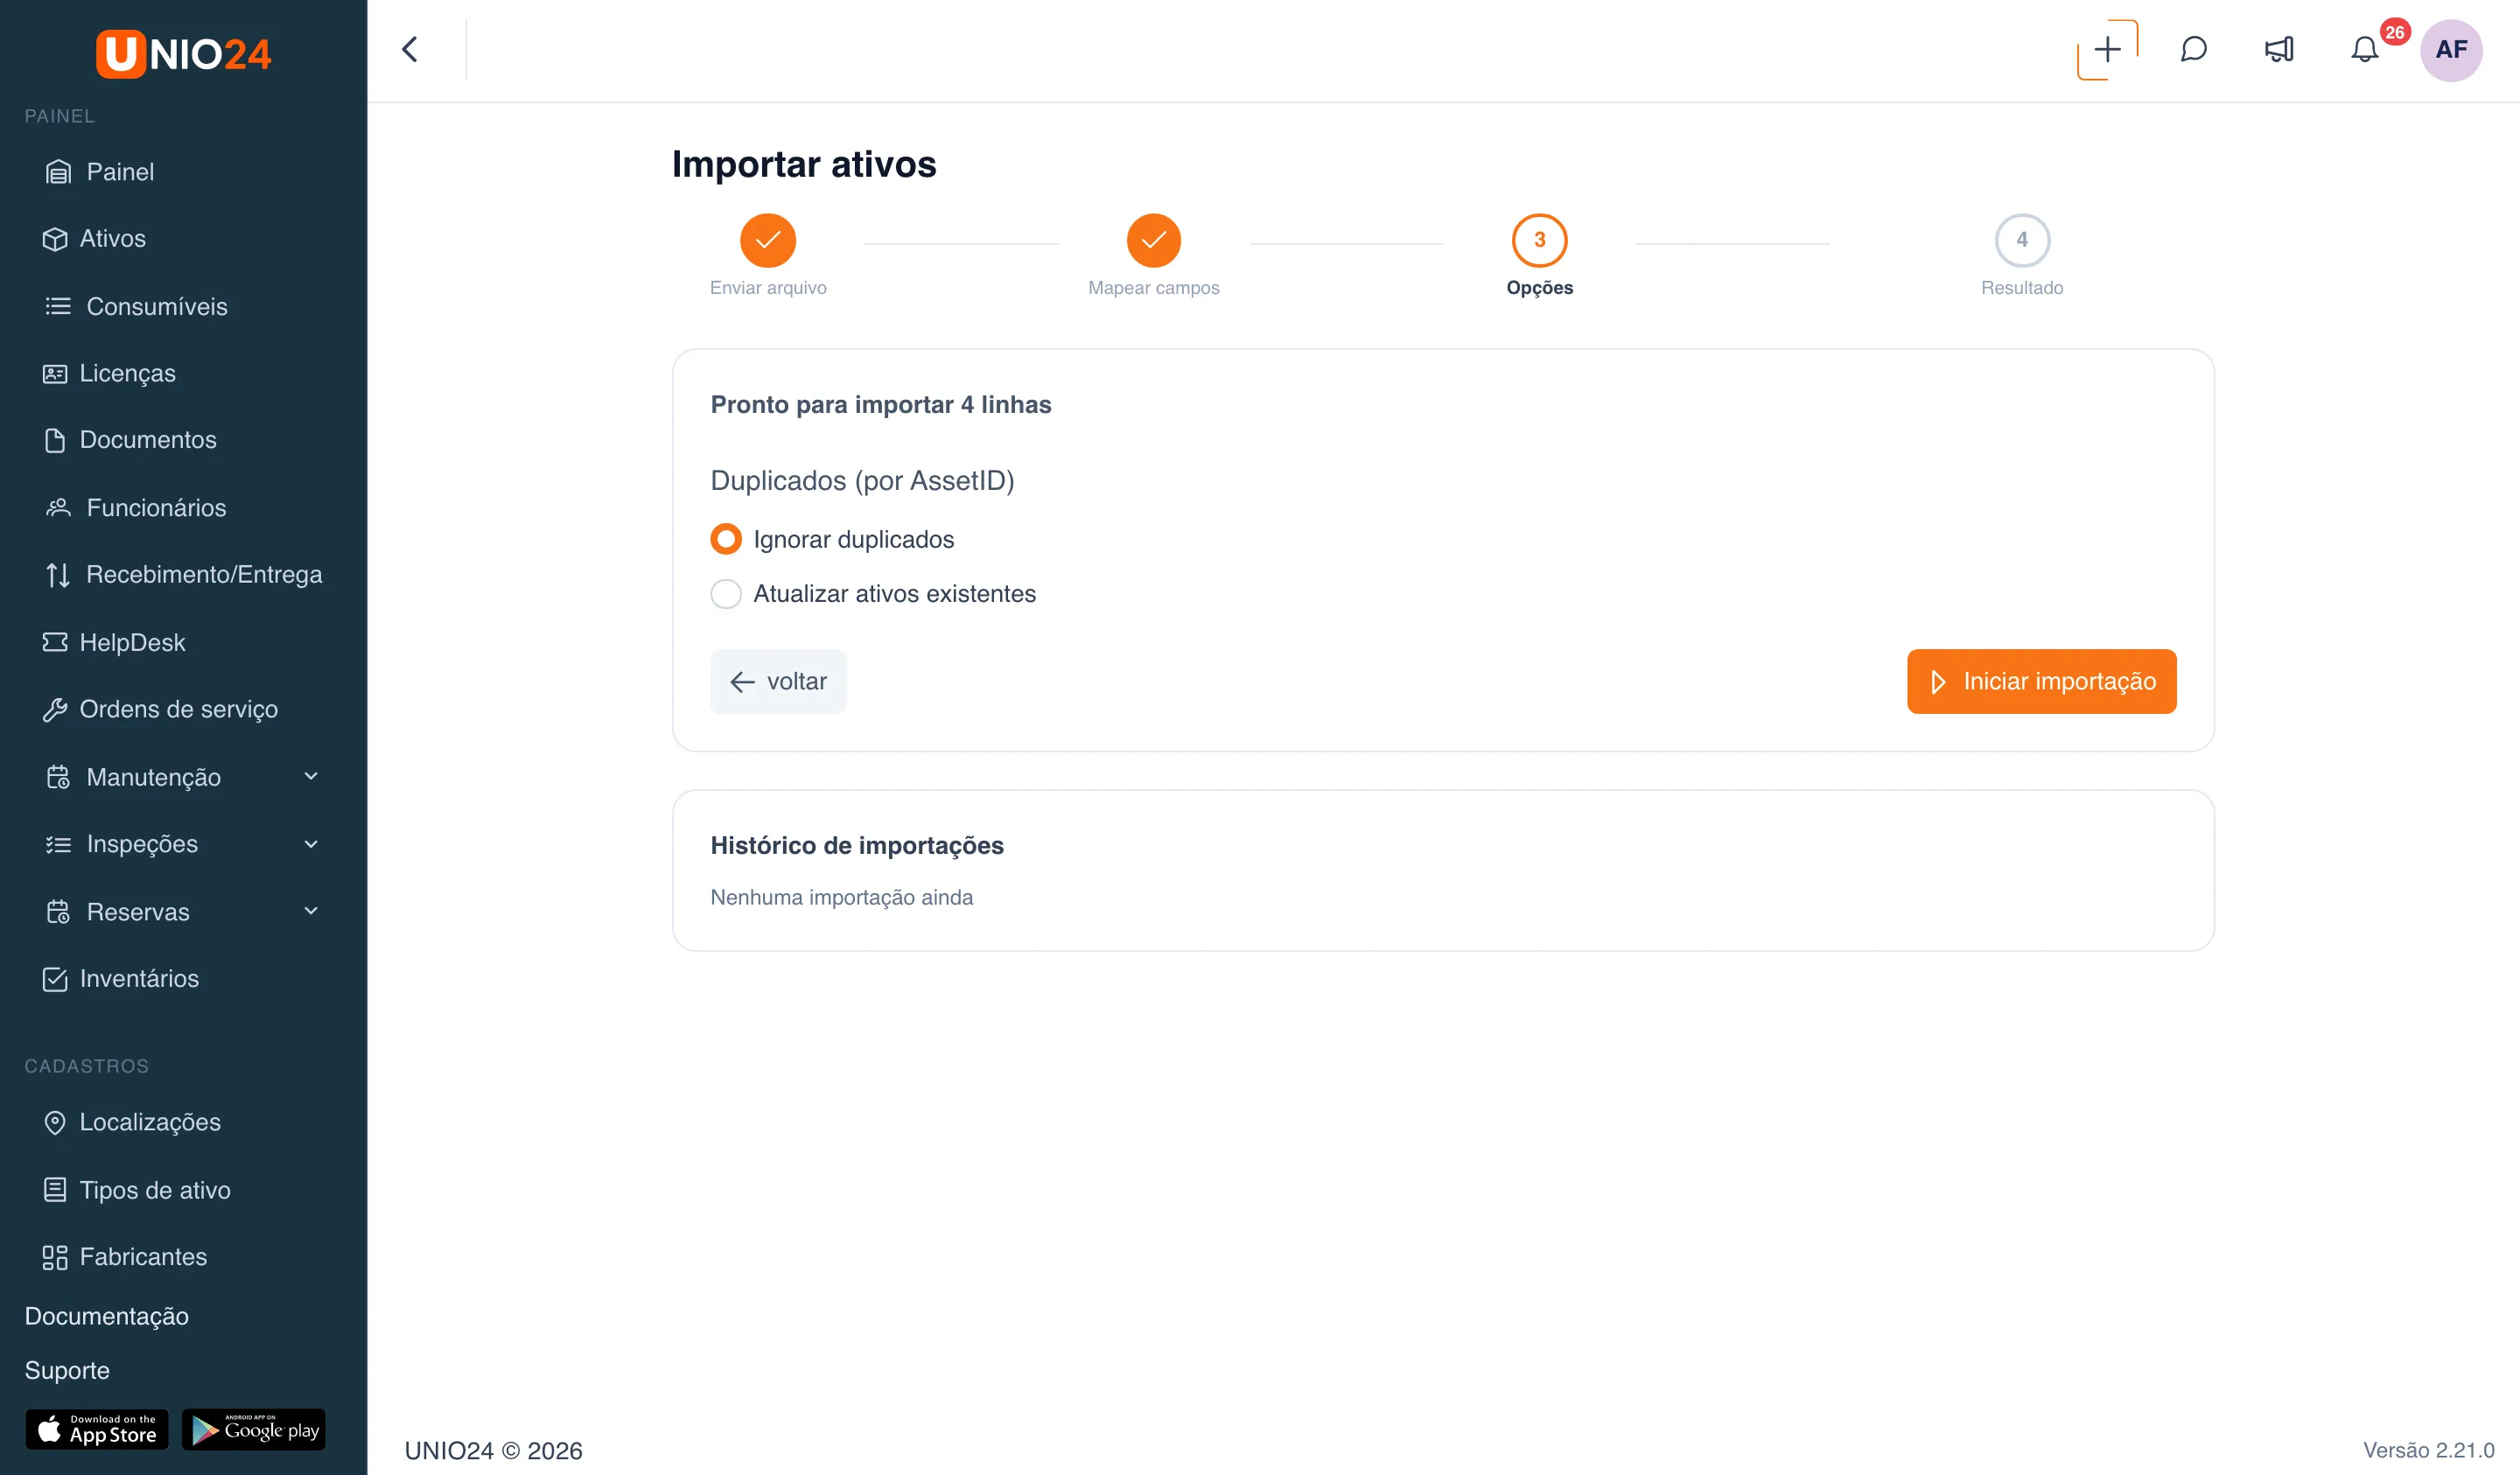The width and height of the screenshot is (2520, 1475).
Task: Click the UNIO24 © 2026 footer text
Action: coord(493,1450)
